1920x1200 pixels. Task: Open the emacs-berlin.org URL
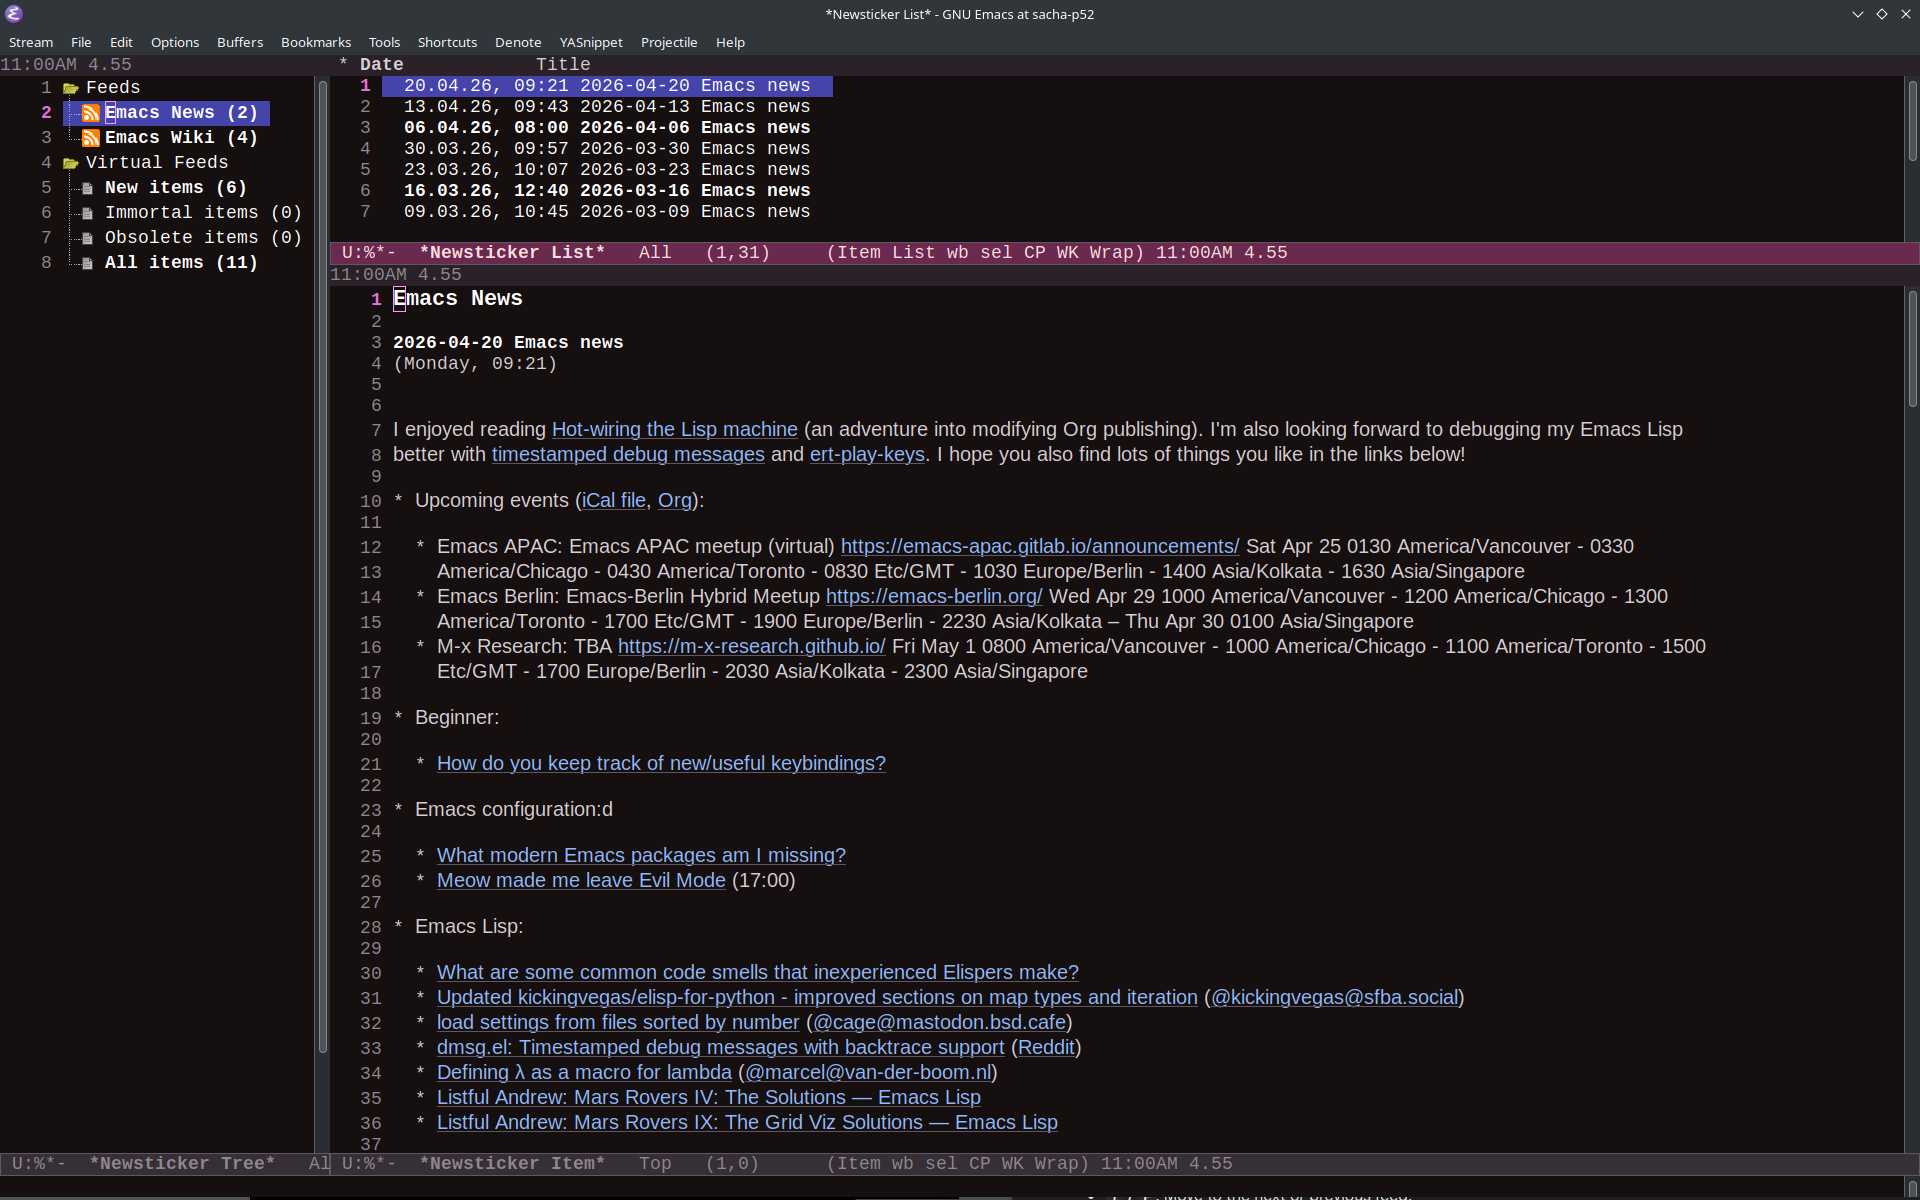click(x=934, y=597)
